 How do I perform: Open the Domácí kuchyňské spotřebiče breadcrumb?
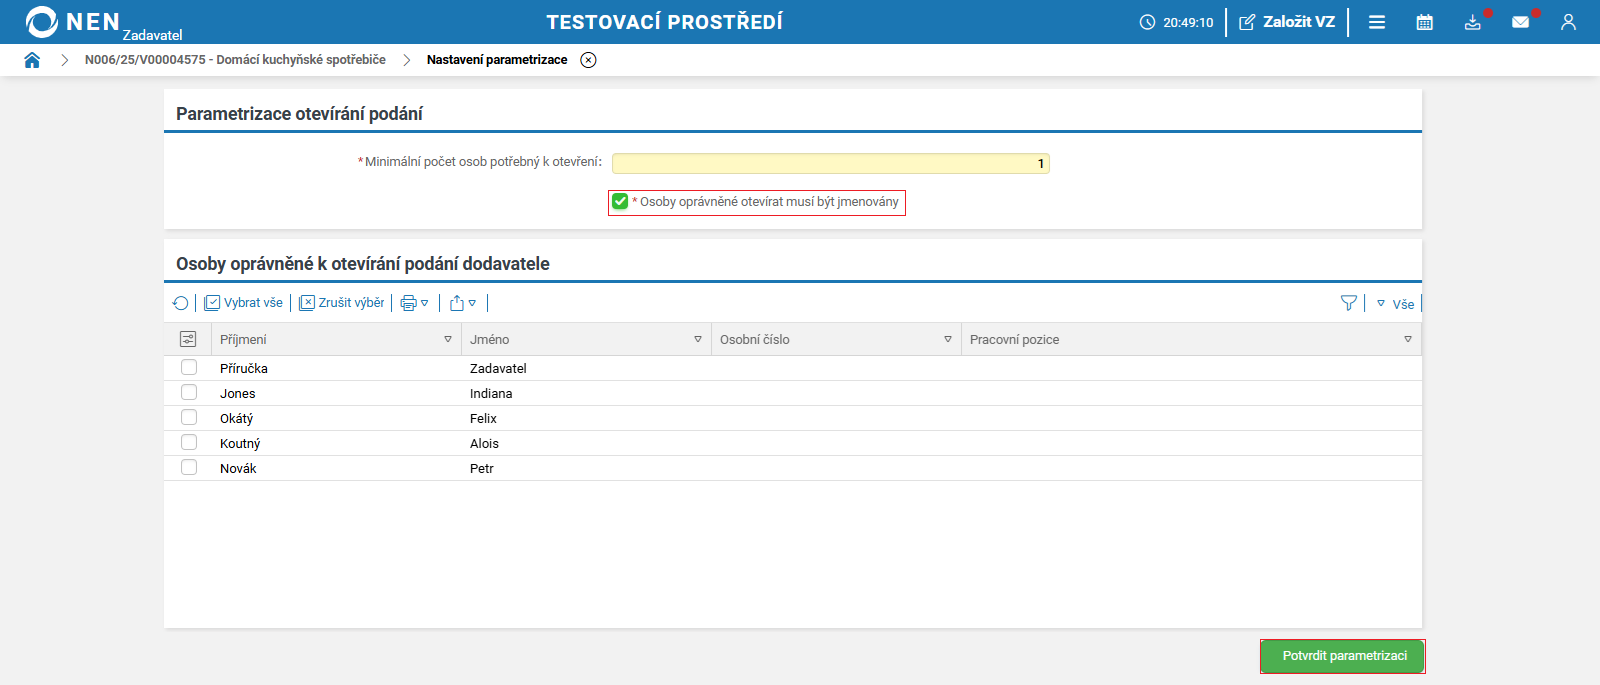235,60
